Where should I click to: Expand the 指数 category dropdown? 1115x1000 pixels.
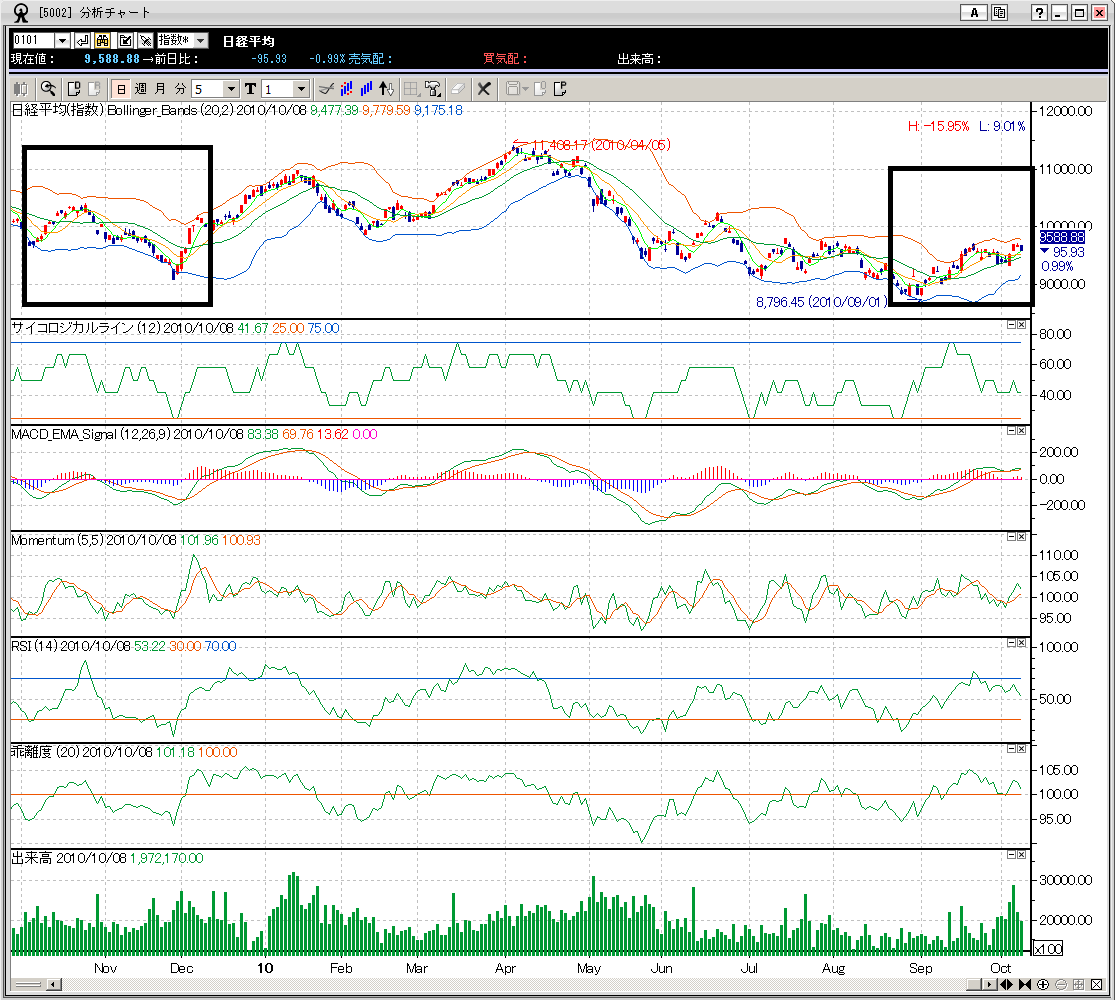(x=200, y=40)
